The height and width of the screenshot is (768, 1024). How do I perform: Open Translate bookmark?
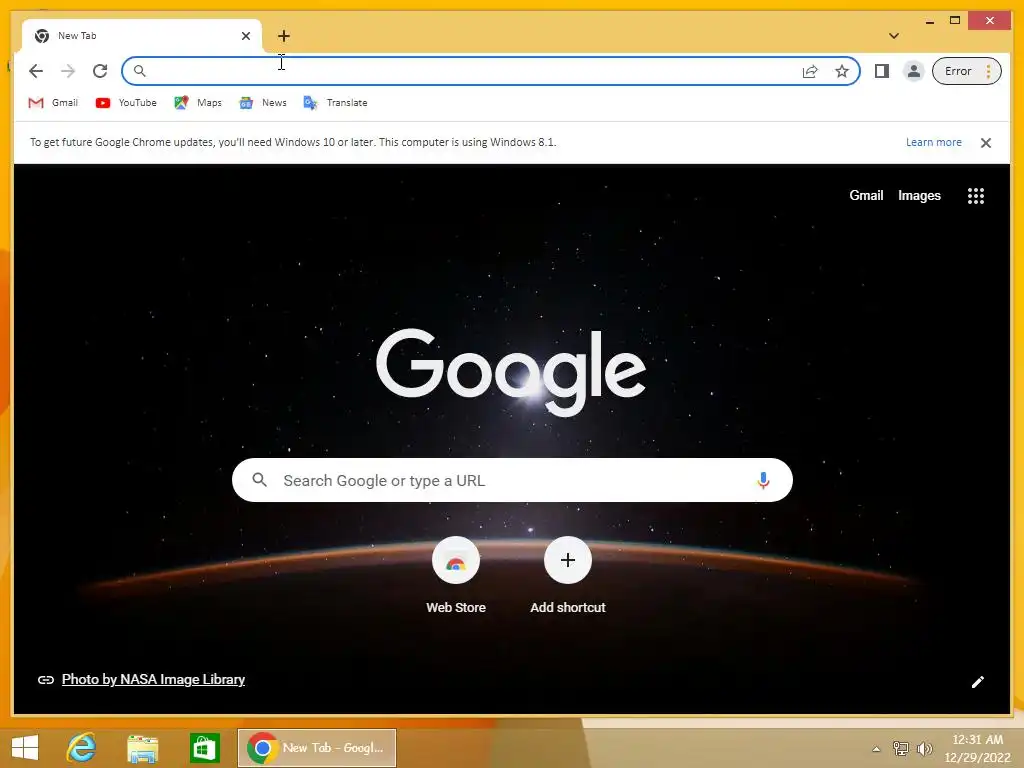(x=335, y=103)
